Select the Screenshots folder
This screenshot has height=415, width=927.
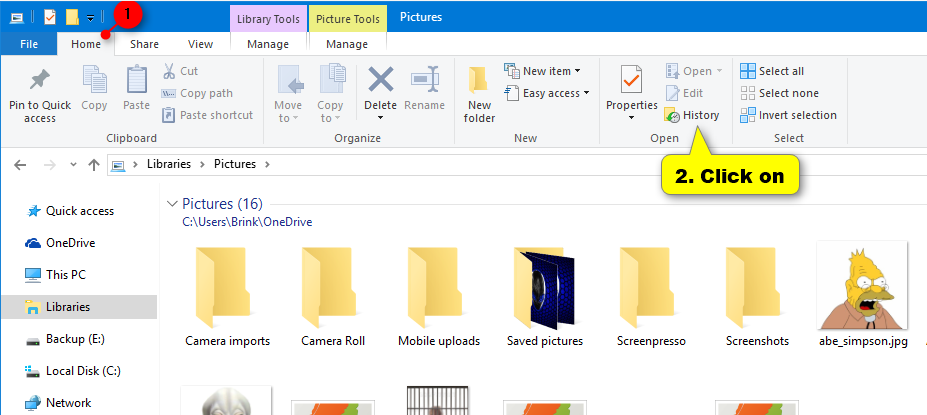pos(757,296)
